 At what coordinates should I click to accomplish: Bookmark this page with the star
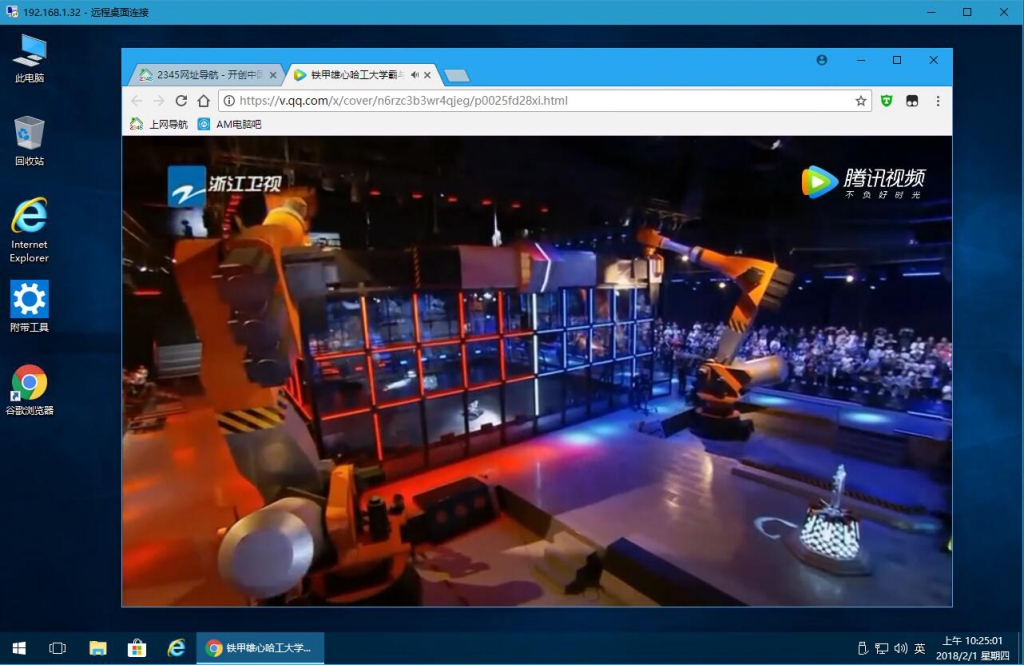click(861, 101)
